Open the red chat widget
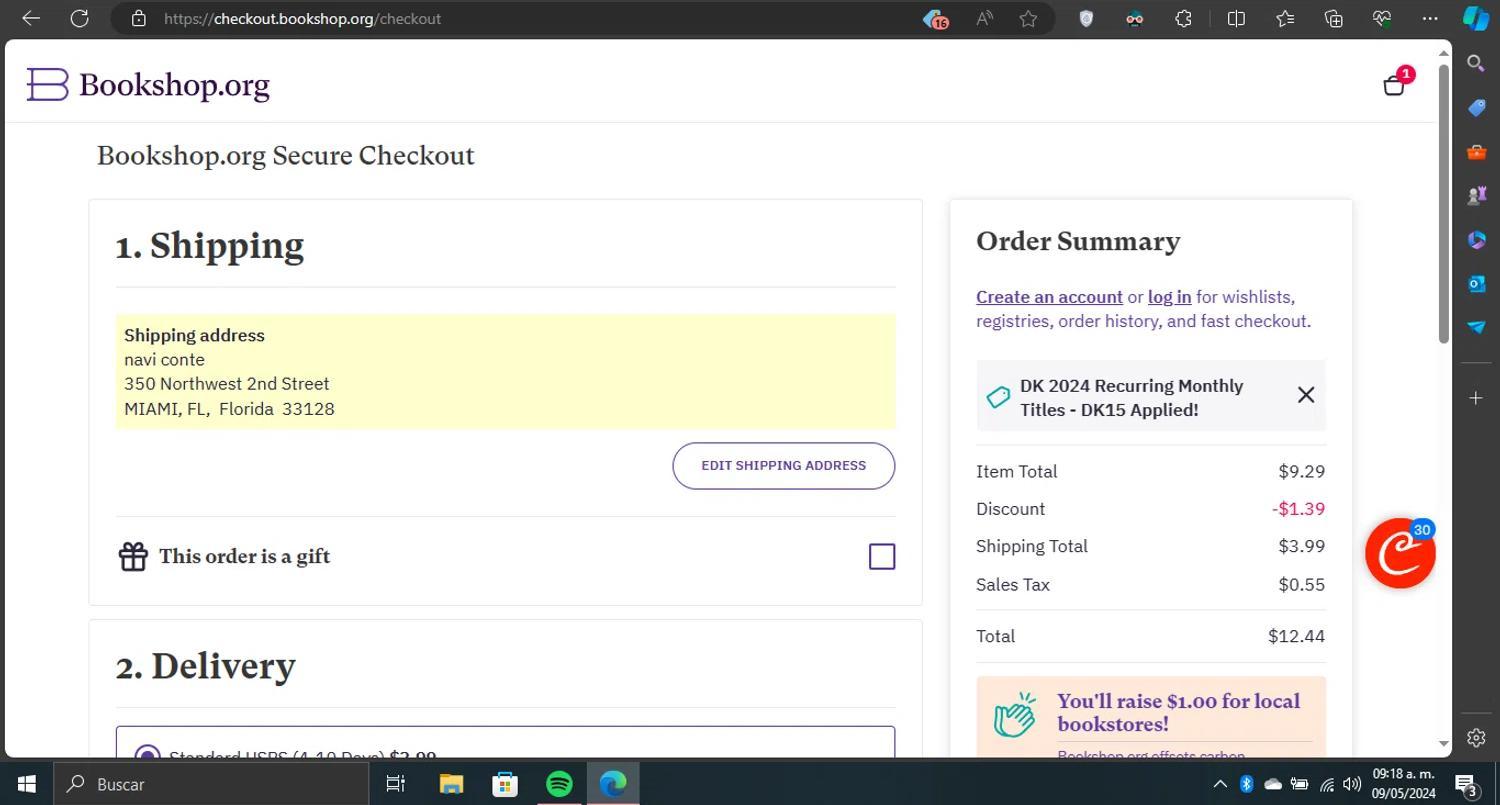The height and width of the screenshot is (805, 1500). (1400, 553)
